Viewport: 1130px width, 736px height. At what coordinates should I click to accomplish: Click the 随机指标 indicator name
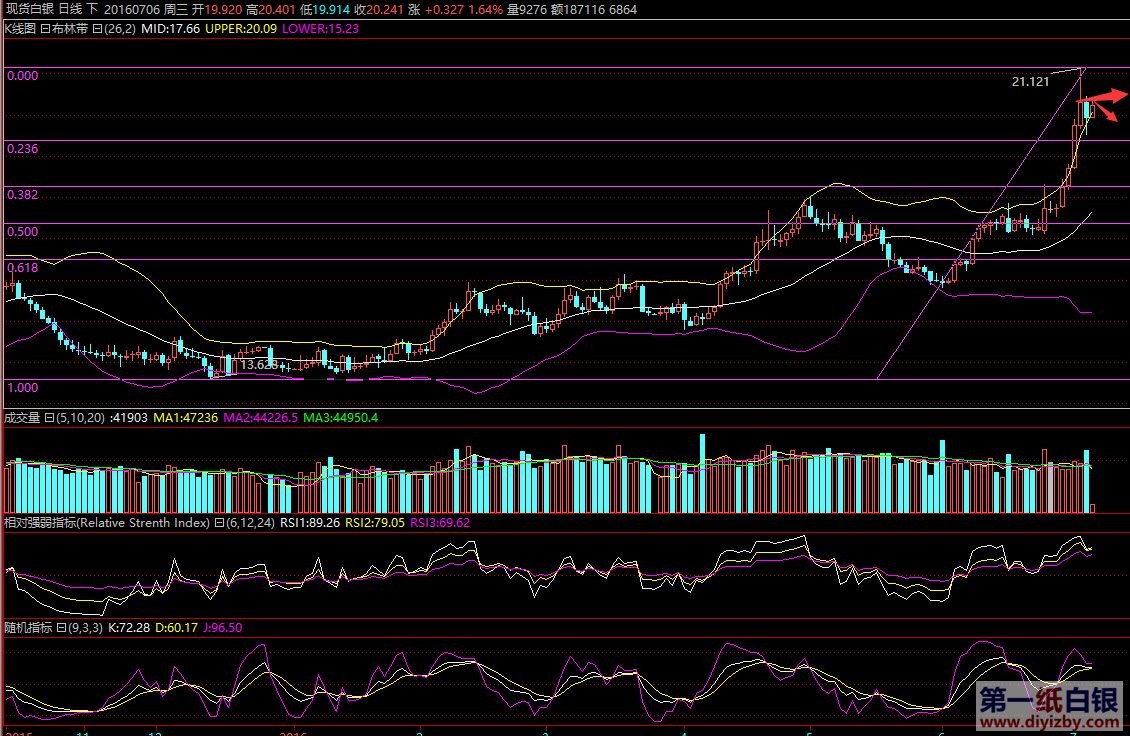click(28, 628)
